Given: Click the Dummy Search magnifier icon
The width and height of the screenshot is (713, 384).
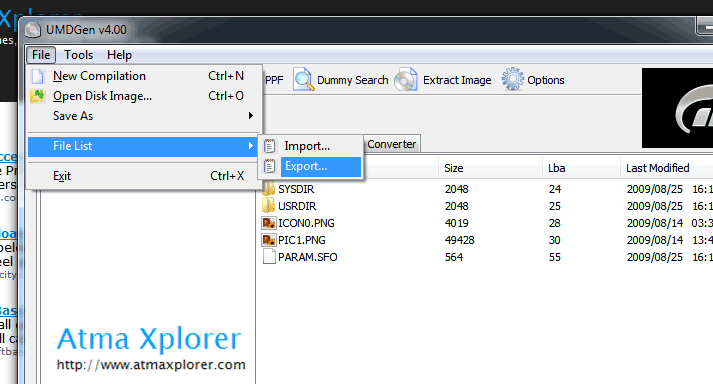Looking at the screenshot, I should [303, 80].
